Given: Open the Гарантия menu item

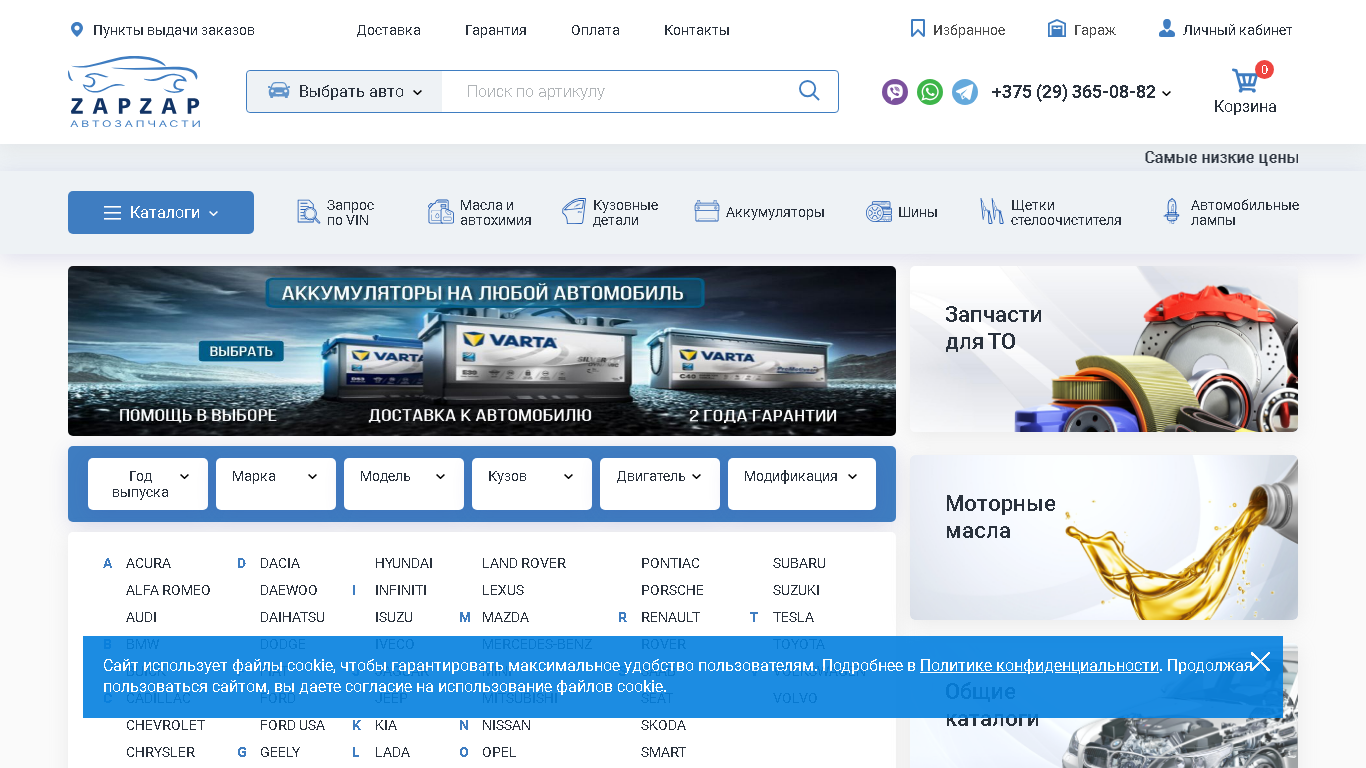Looking at the screenshot, I should pos(496,30).
